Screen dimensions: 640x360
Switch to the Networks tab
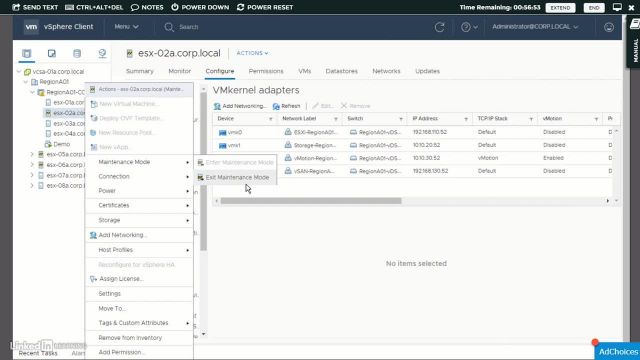coord(386,71)
